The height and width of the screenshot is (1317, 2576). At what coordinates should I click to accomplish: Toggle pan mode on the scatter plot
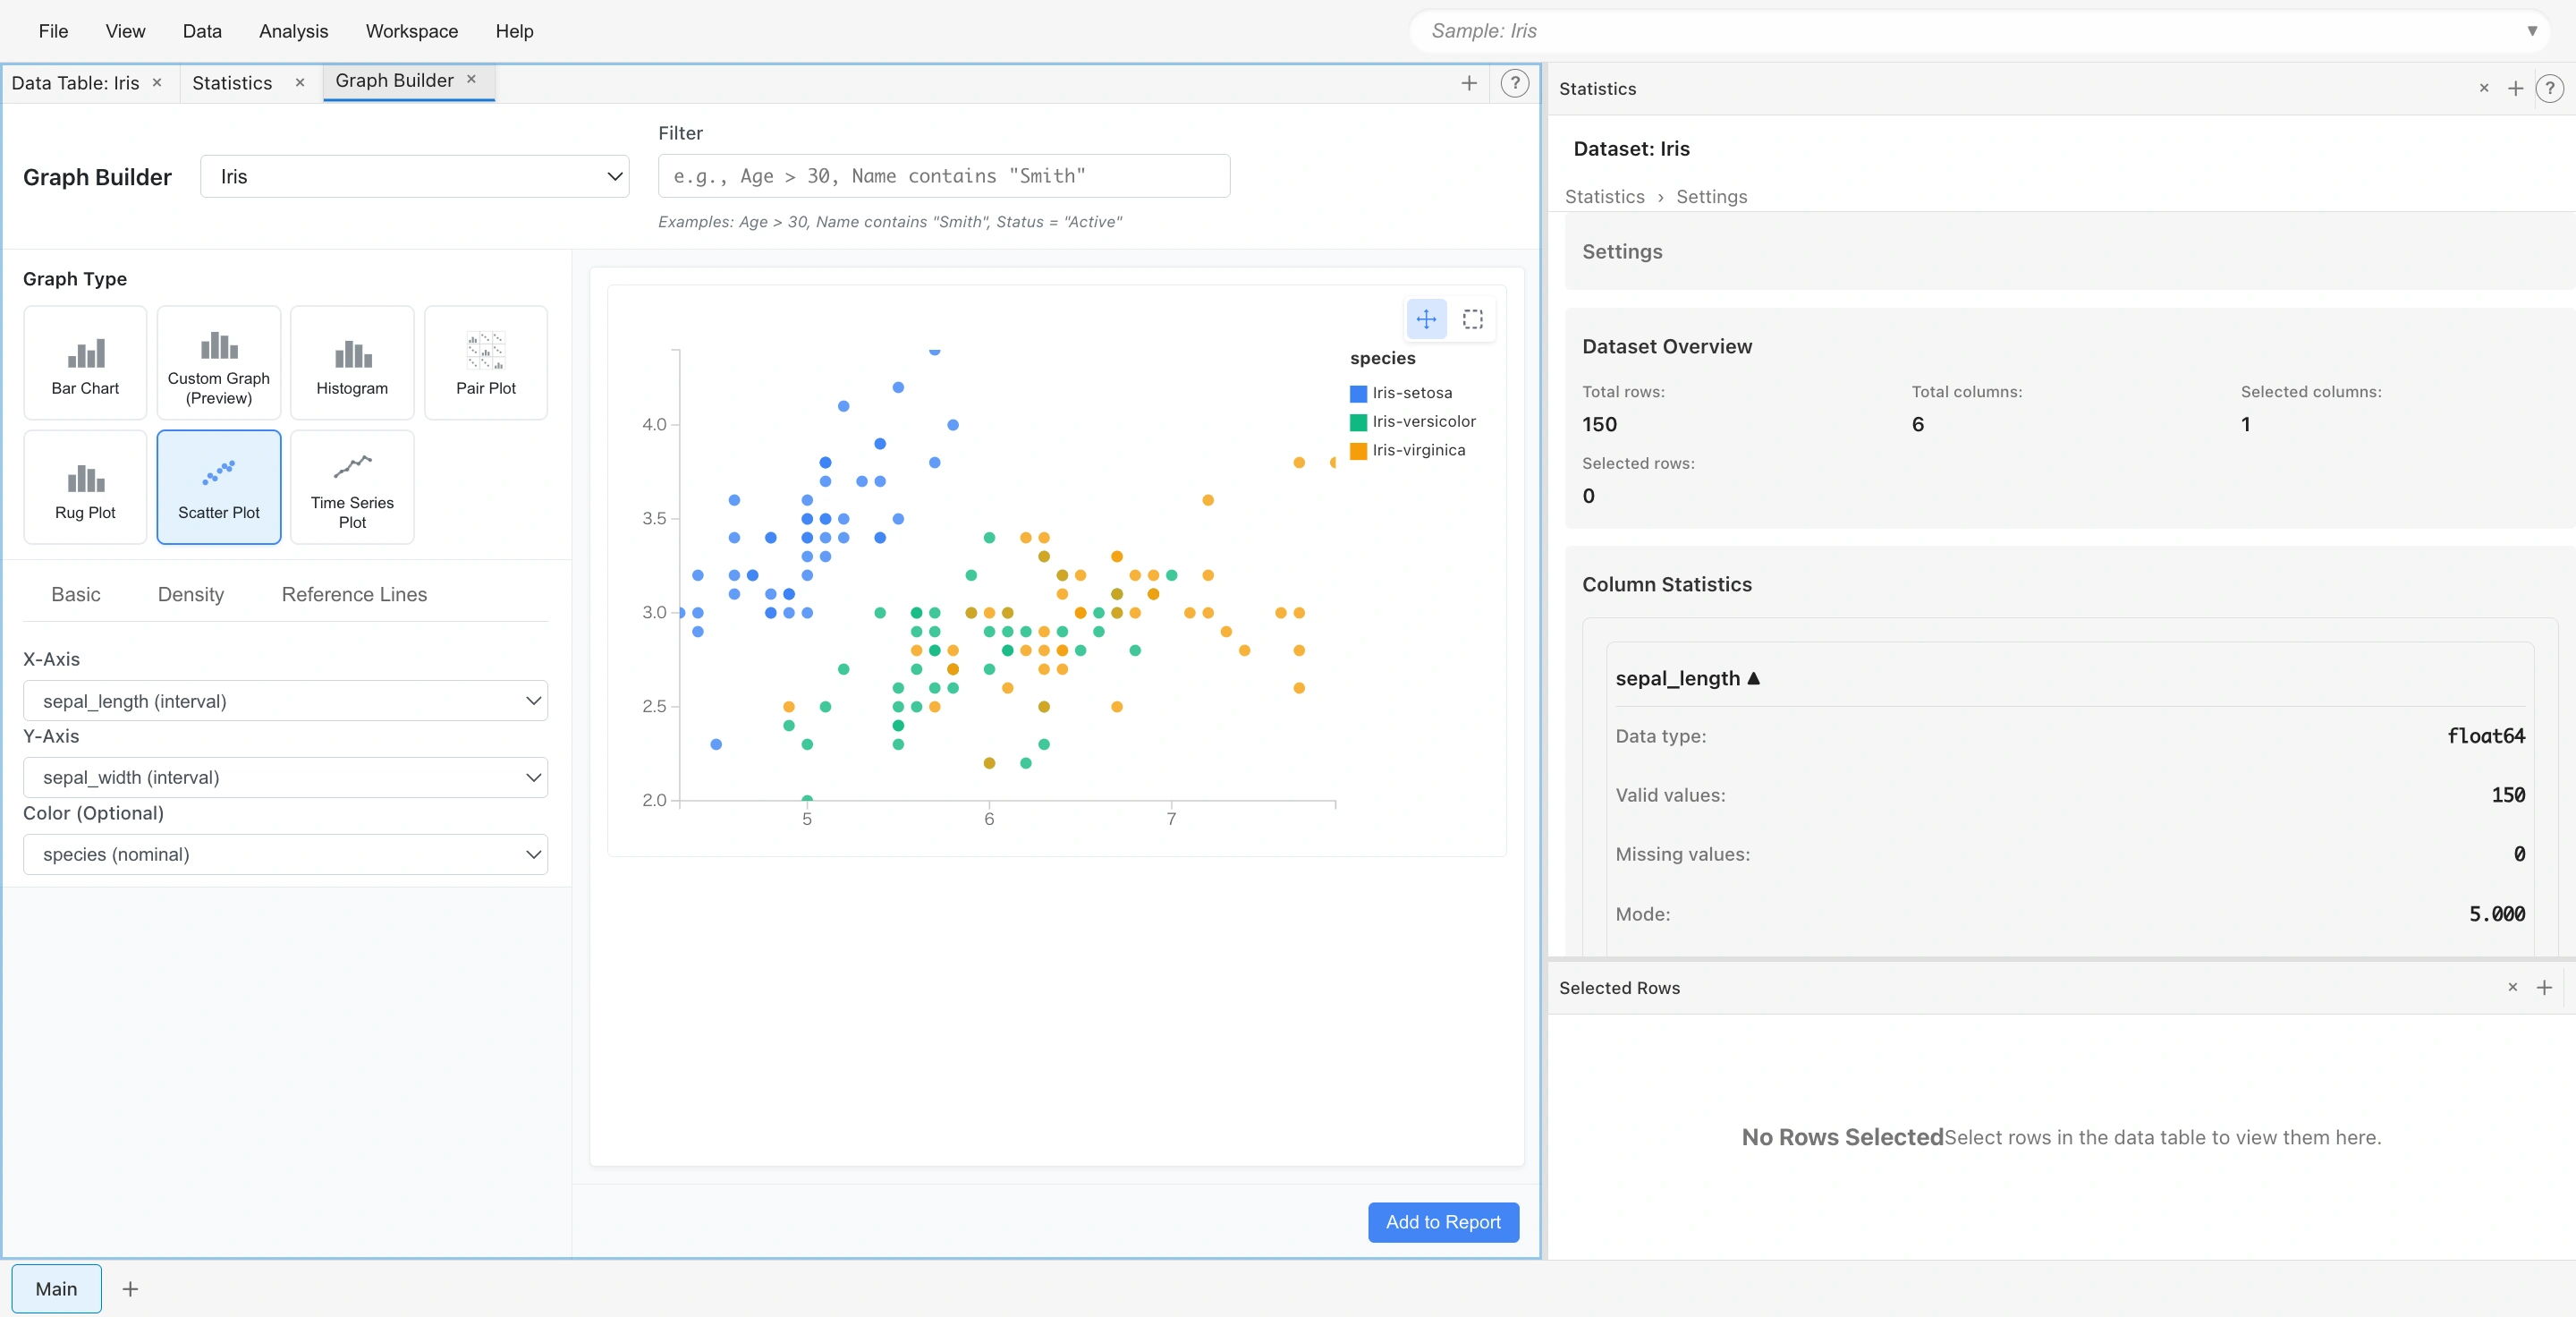point(1425,320)
